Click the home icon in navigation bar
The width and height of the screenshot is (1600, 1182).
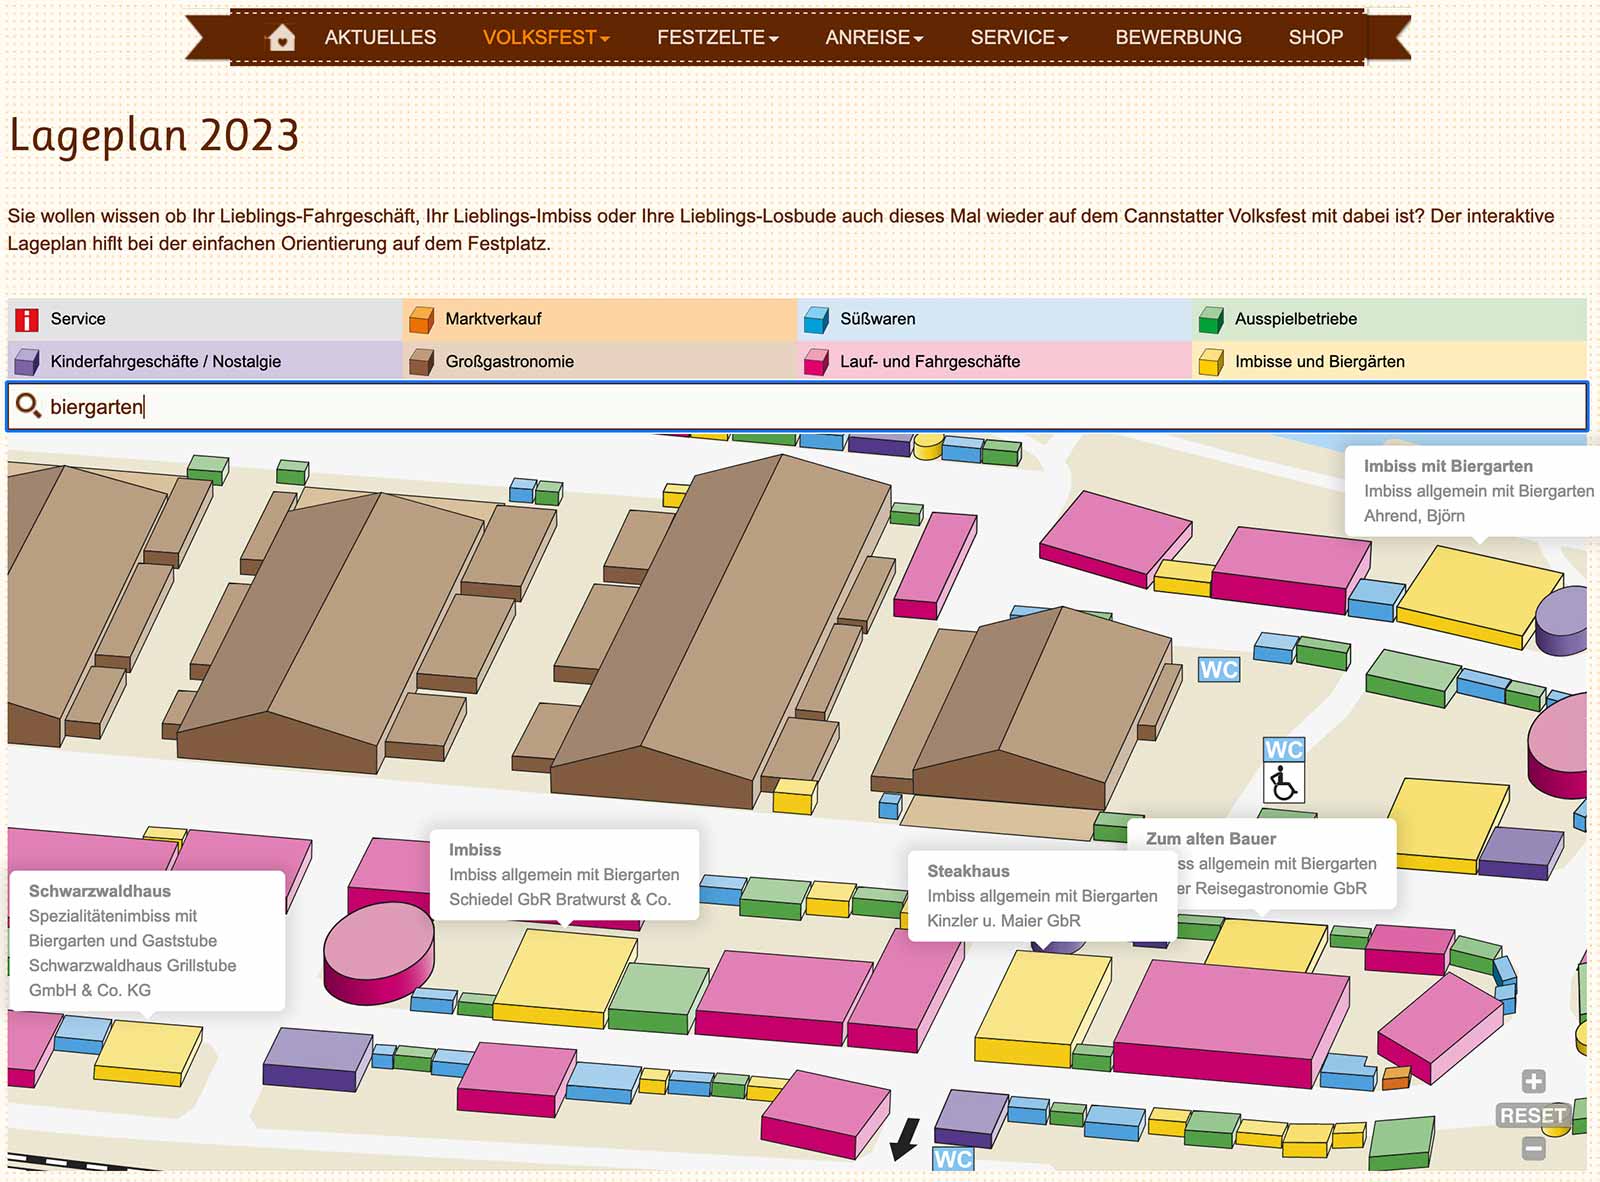coord(282,38)
